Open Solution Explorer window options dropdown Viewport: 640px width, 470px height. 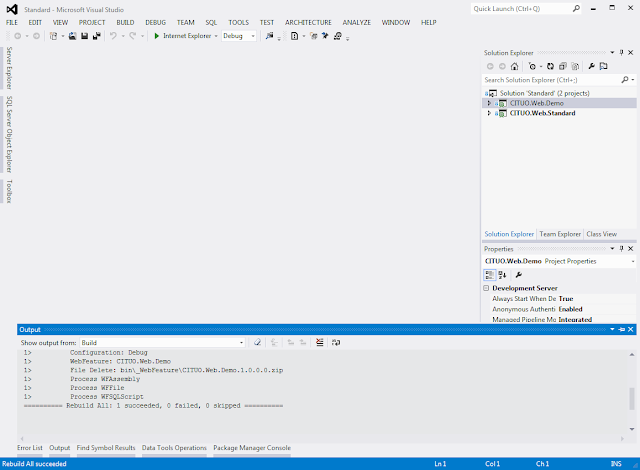tap(612, 53)
